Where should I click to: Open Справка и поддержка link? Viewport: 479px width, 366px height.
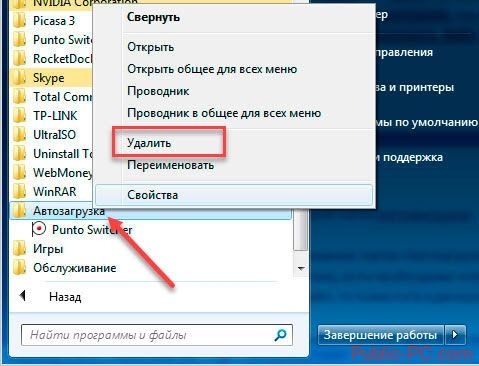(x=410, y=157)
